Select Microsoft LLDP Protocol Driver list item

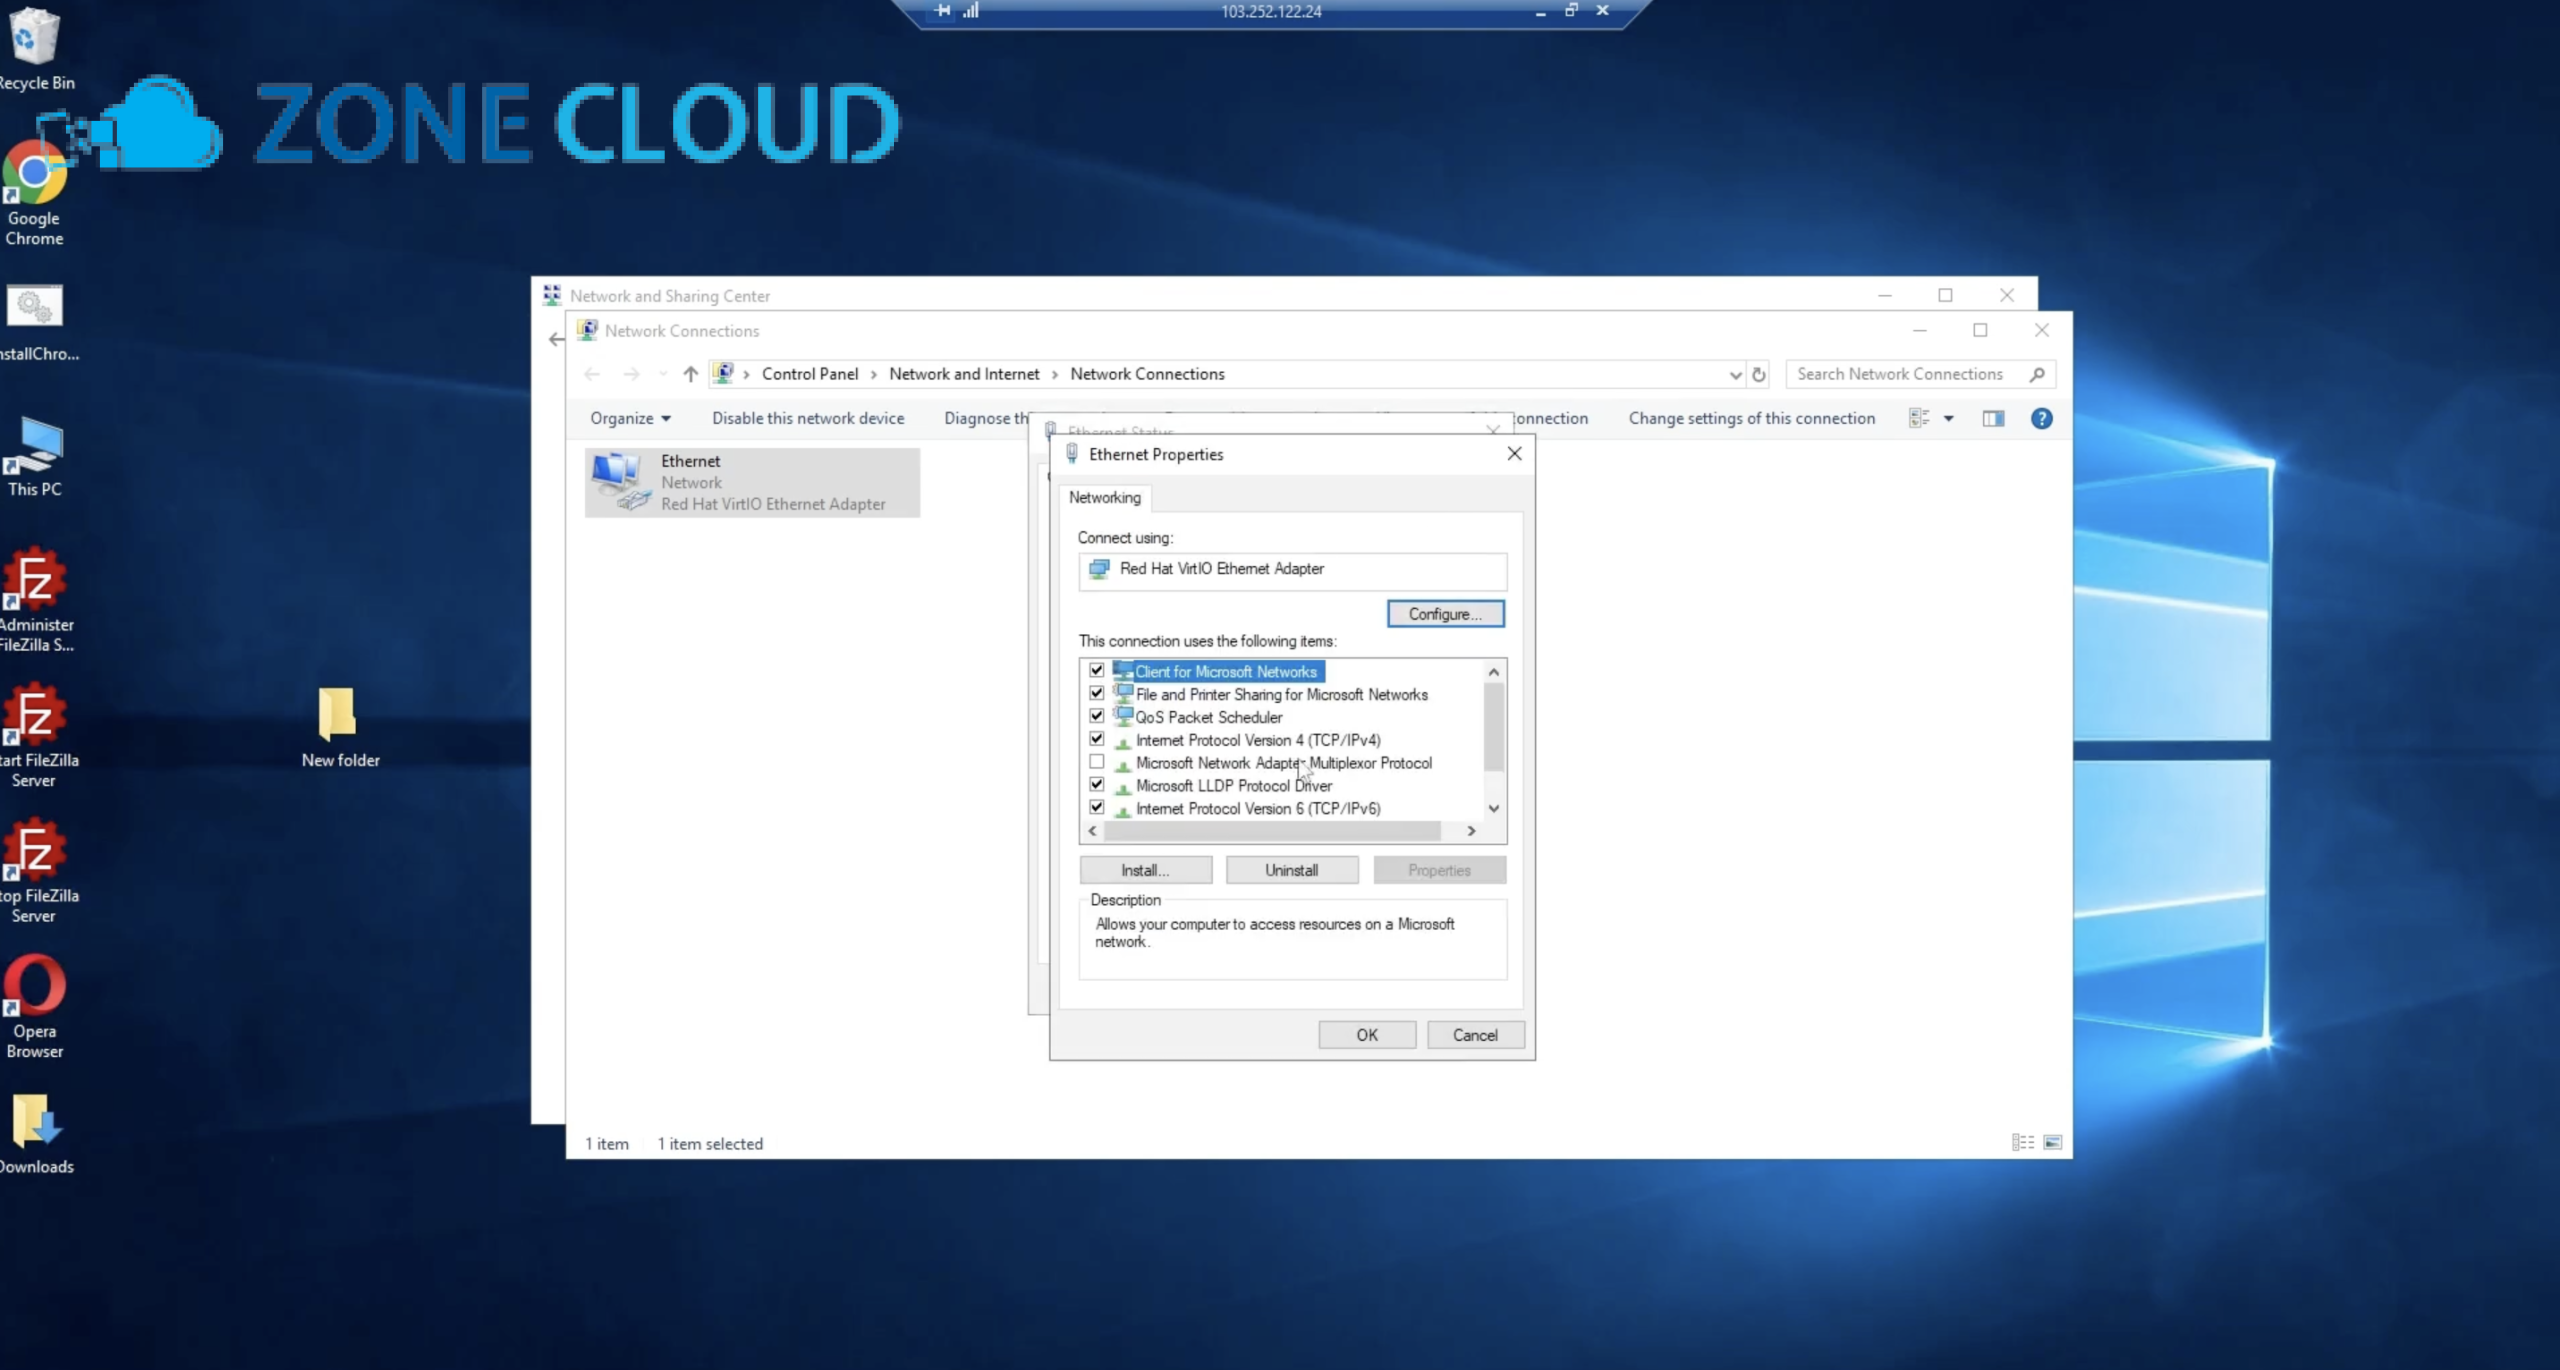(x=1233, y=786)
